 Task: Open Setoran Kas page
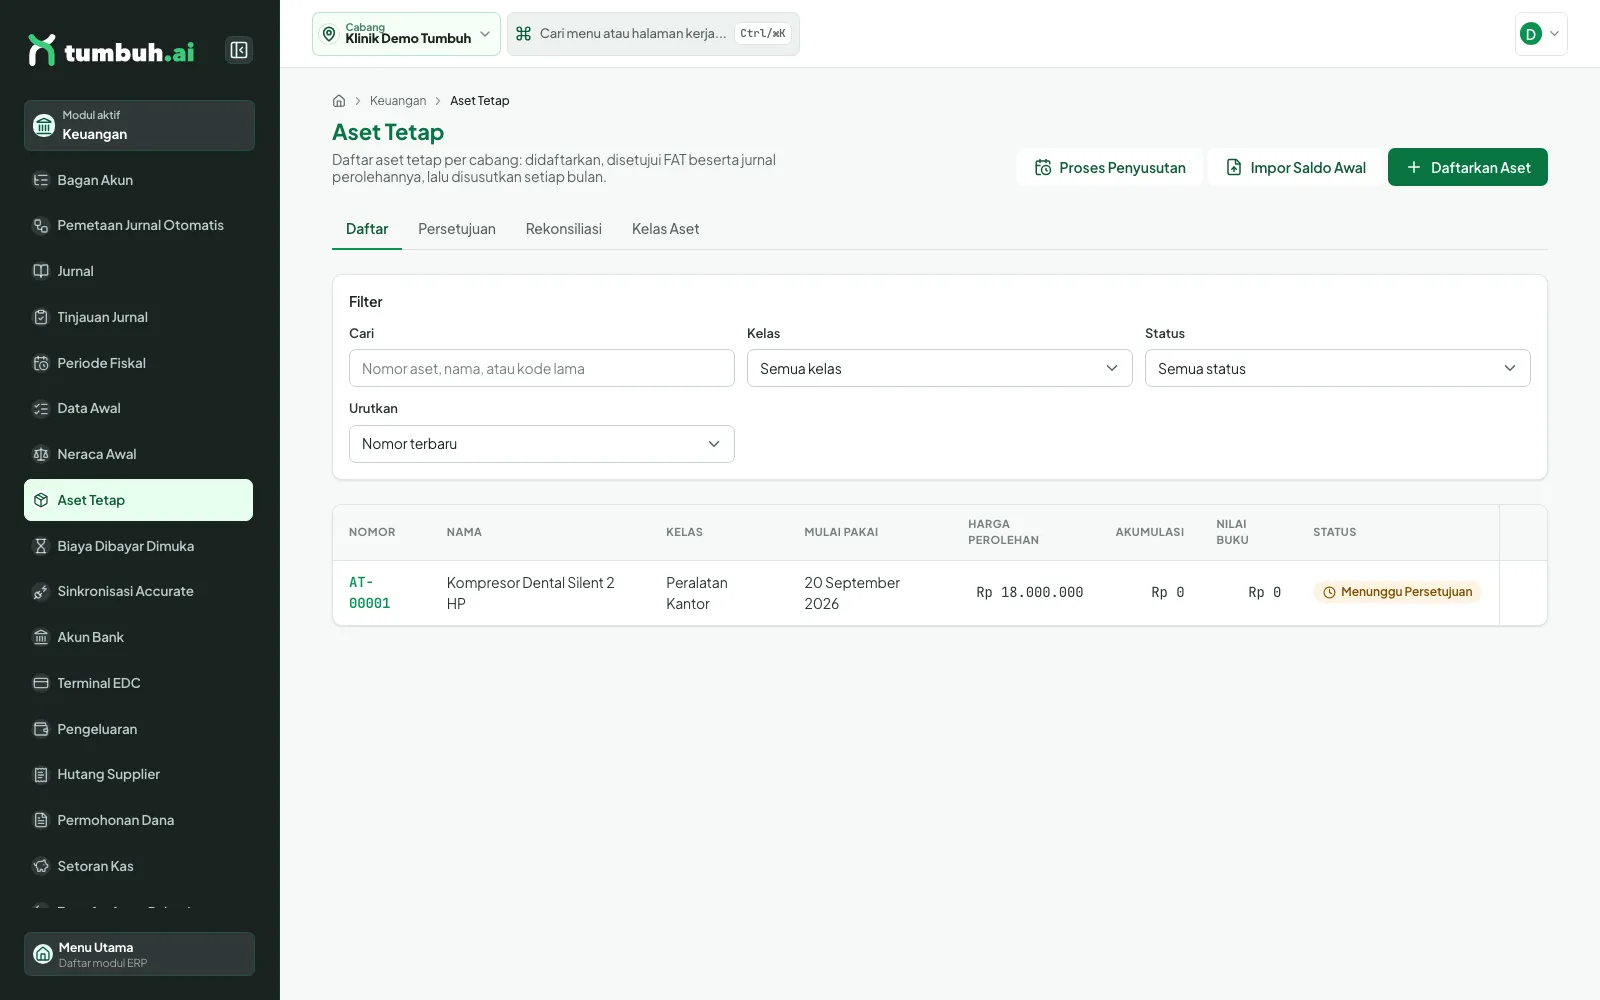click(x=138, y=866)
